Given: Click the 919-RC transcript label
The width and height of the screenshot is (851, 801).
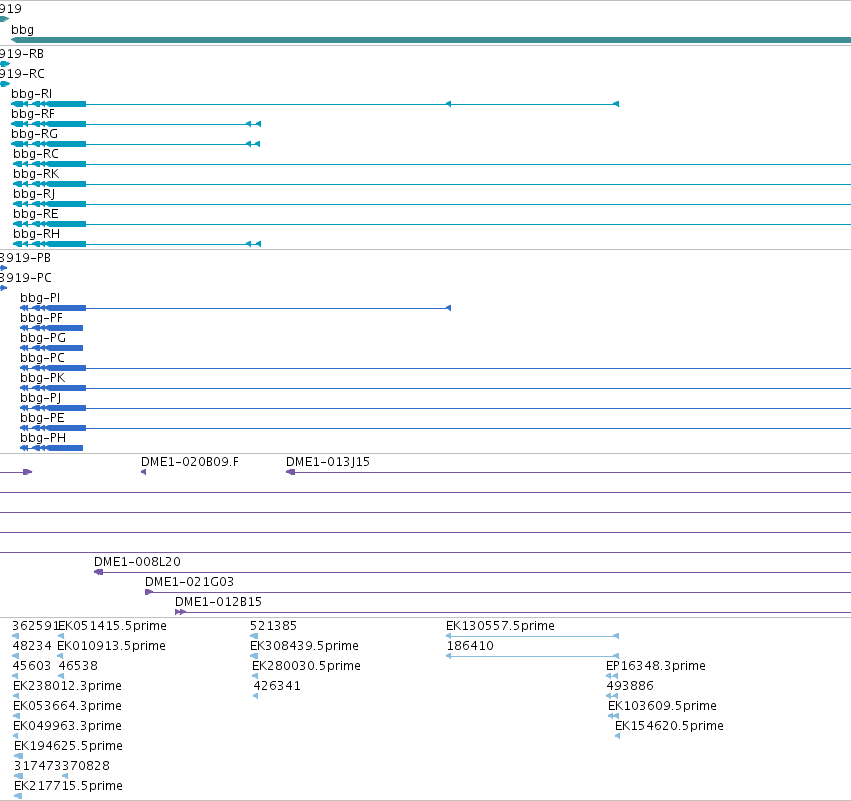Looking at the screenshot, I should (22, 73).
